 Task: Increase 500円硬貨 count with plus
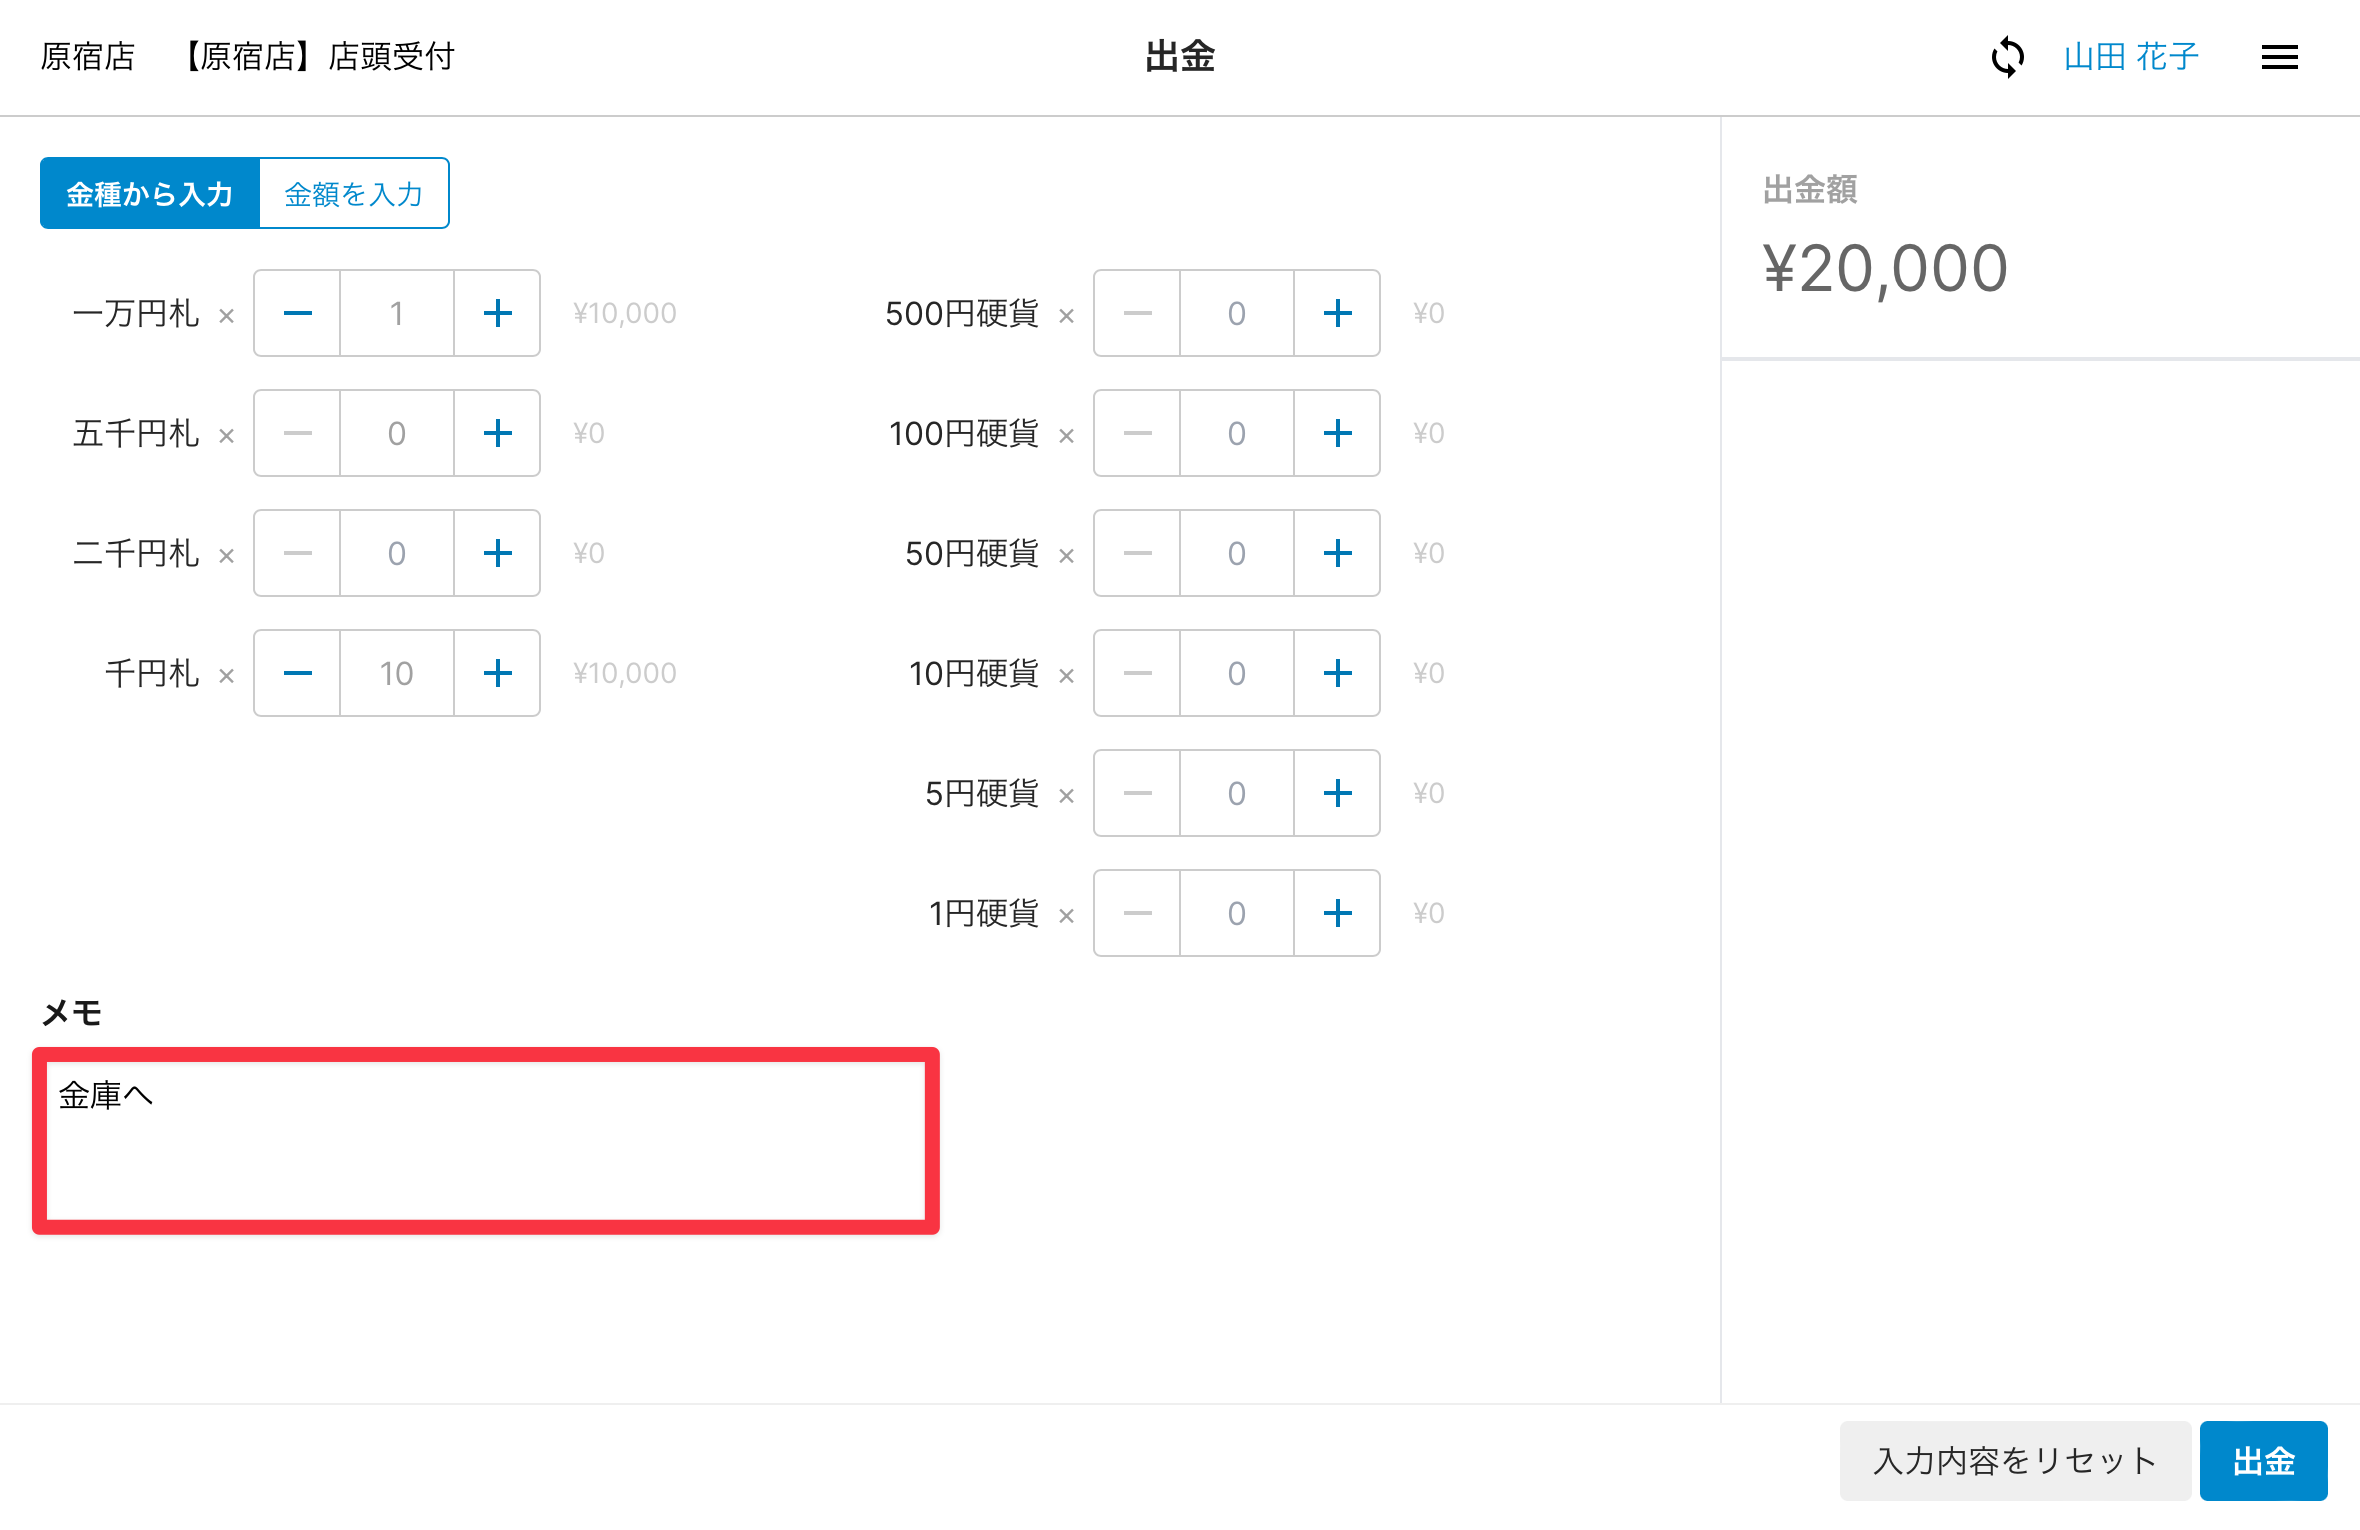click(1337, 313)
